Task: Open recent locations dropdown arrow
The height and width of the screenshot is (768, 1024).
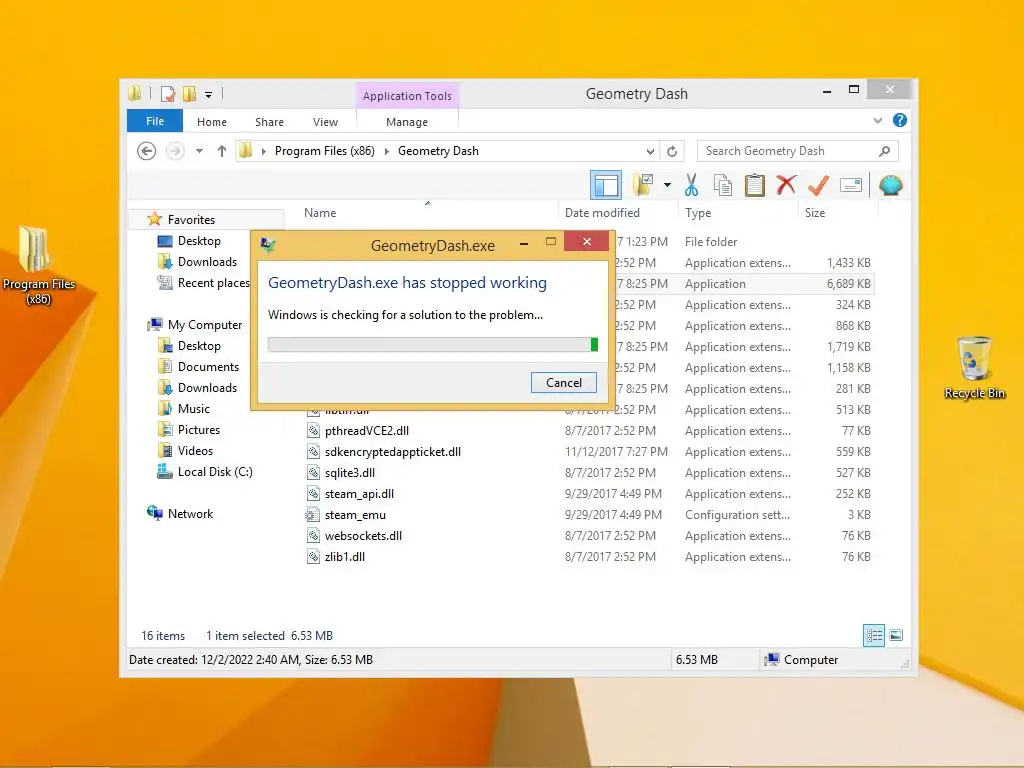Action: (x=199, y=151)
